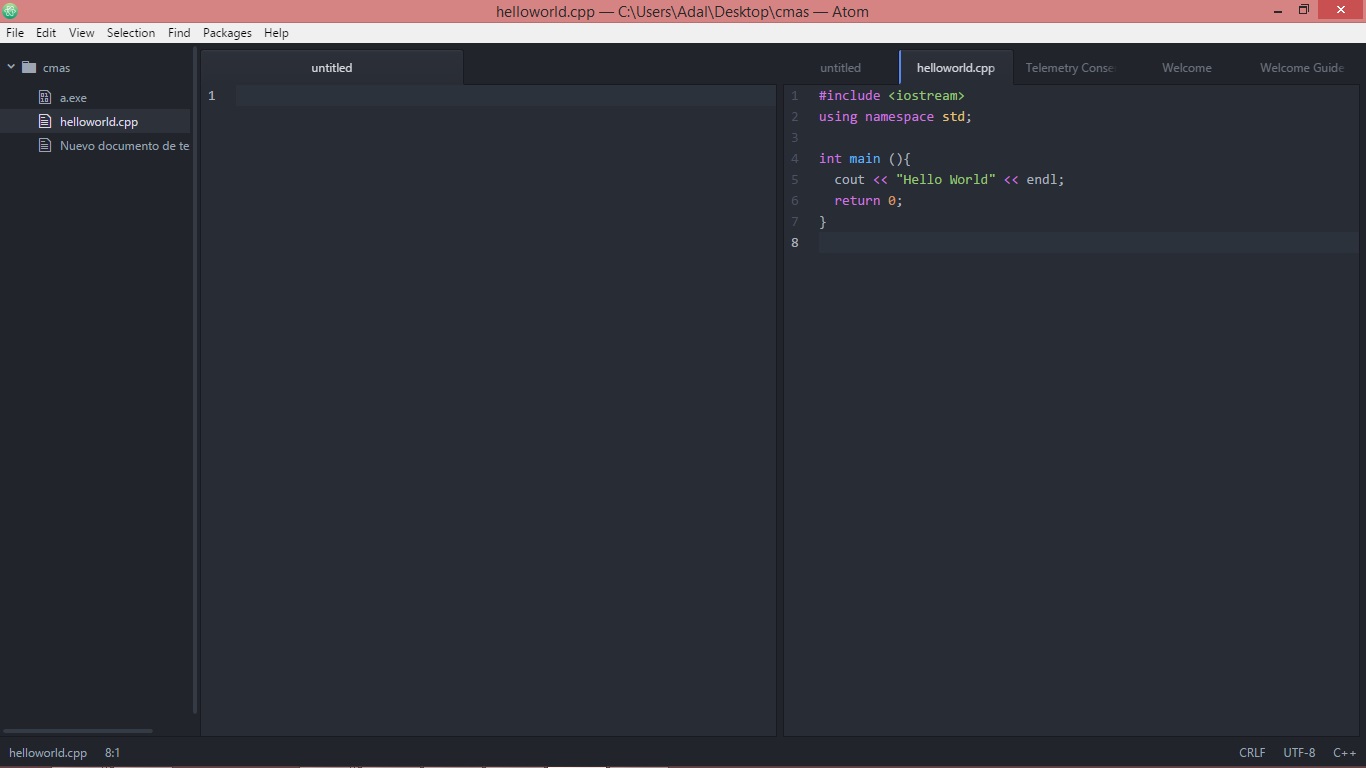This screenshot has height=768, width=1366.
Task: Select a.exe in the tree view
Action: click(73, 98)
